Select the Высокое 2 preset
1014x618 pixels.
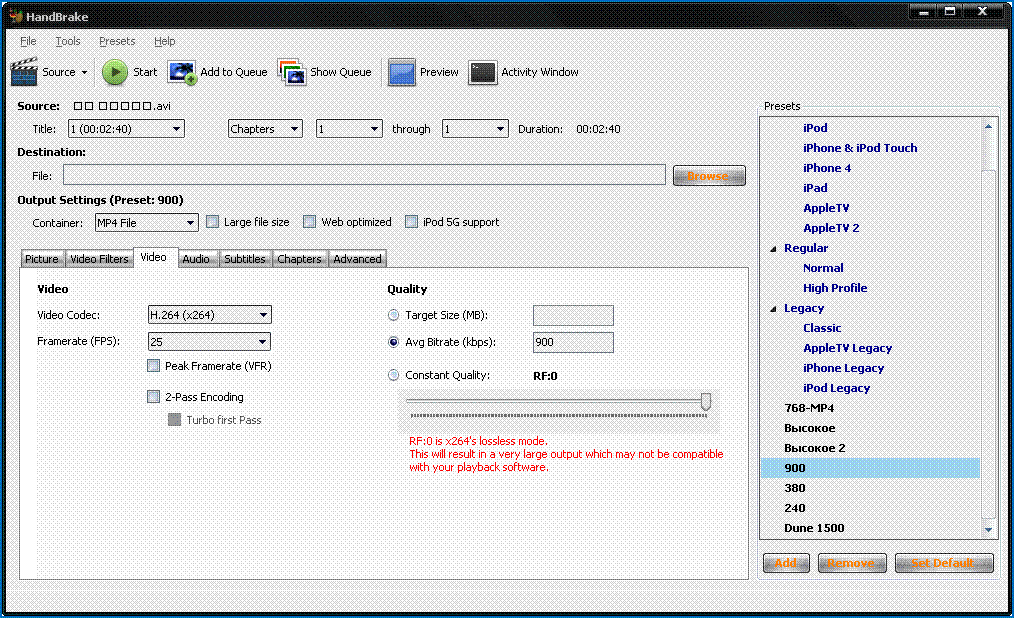815,448
